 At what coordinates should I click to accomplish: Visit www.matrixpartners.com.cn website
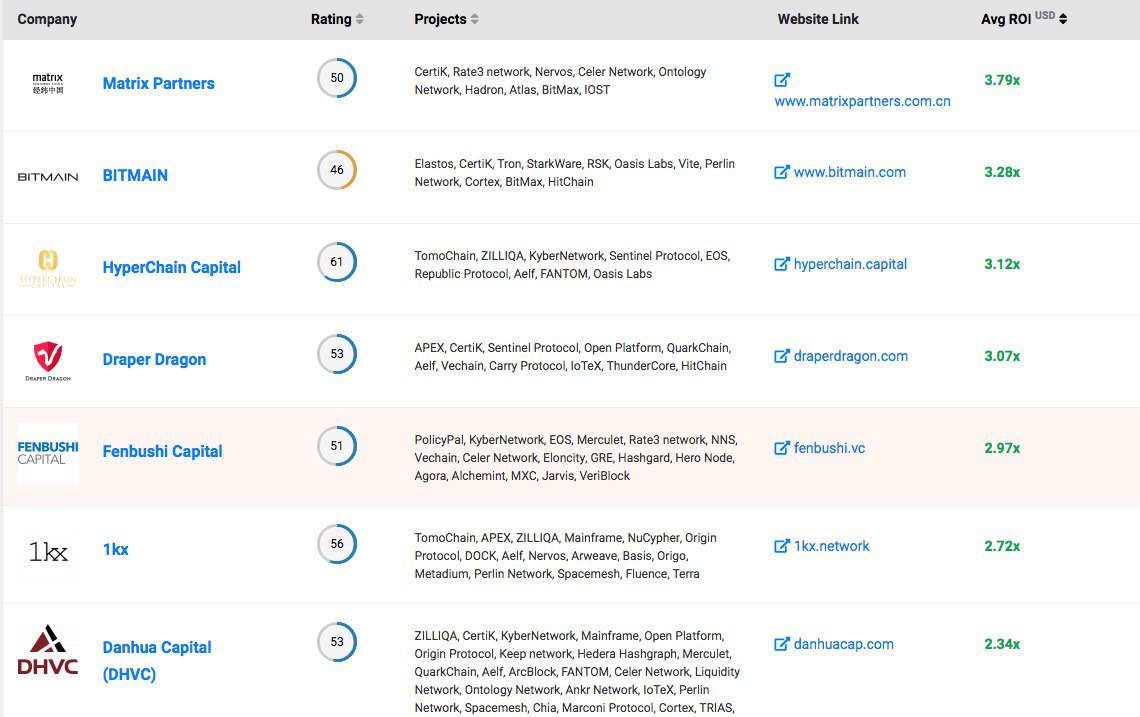[862, 101]
